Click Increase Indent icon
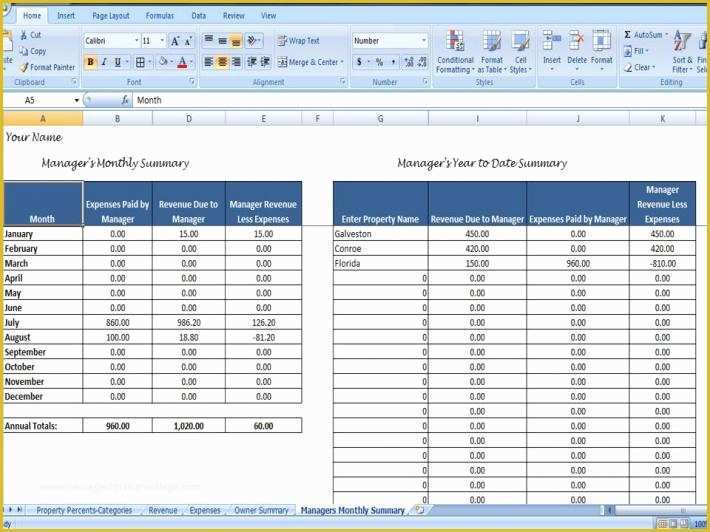 click(265, 62)
